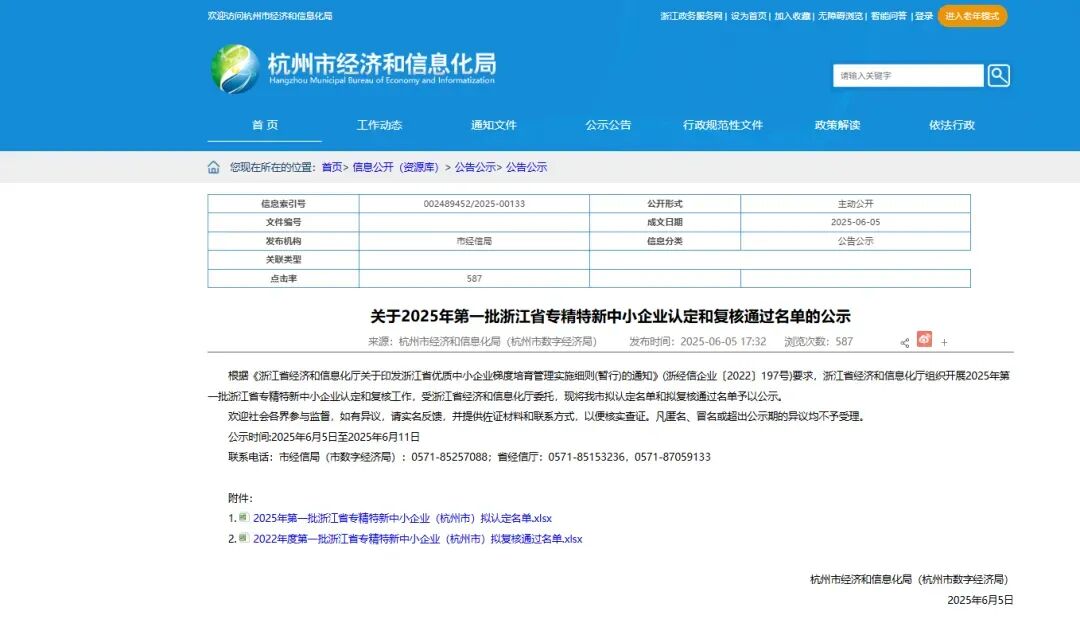Open the 政策解读 navigation tab
The height and width of the screenshot is (627, 1080).
tap(838, 125)
